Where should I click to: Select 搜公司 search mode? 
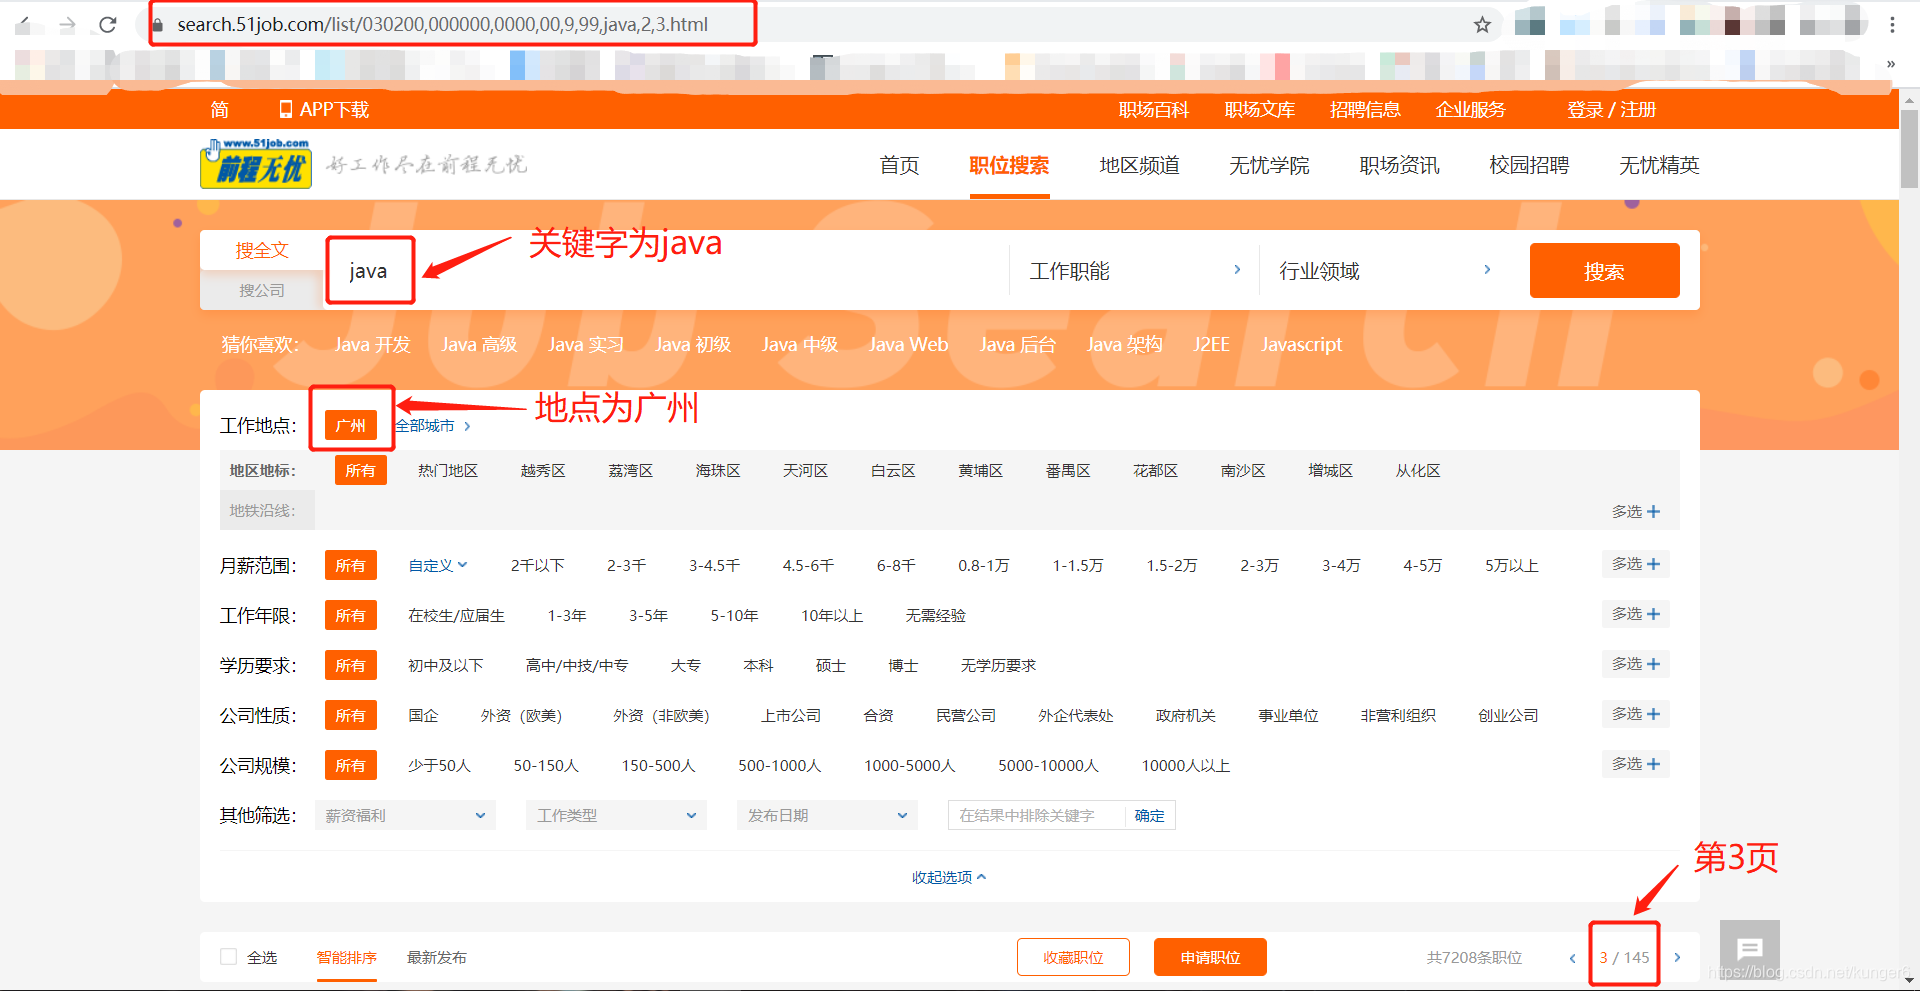(262, 290)
